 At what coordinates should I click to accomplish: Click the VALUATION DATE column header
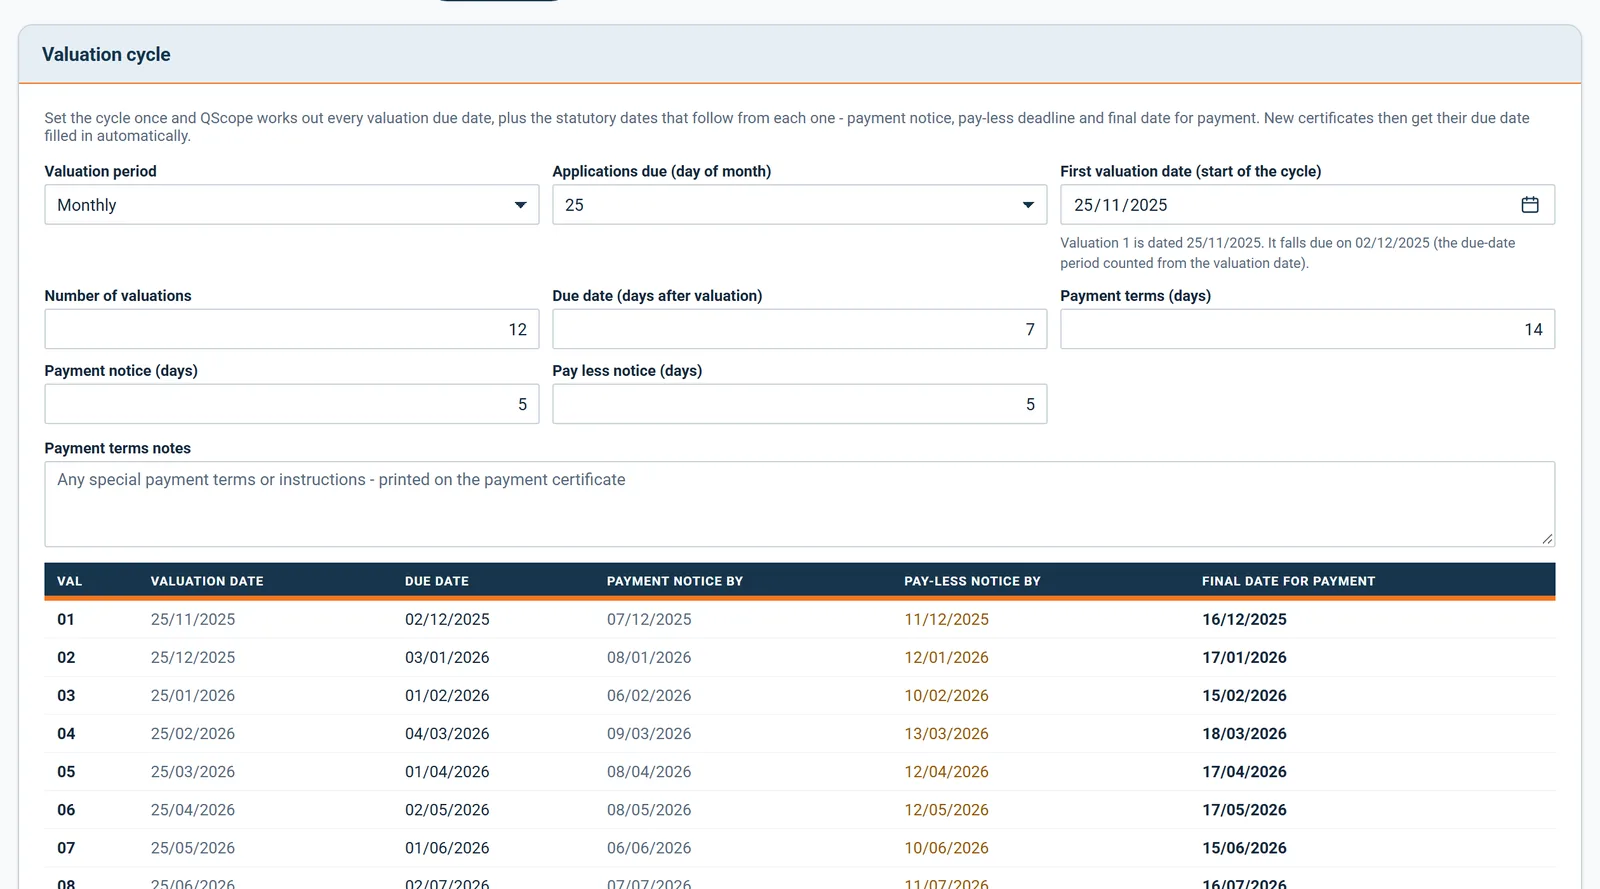[207, 581]
